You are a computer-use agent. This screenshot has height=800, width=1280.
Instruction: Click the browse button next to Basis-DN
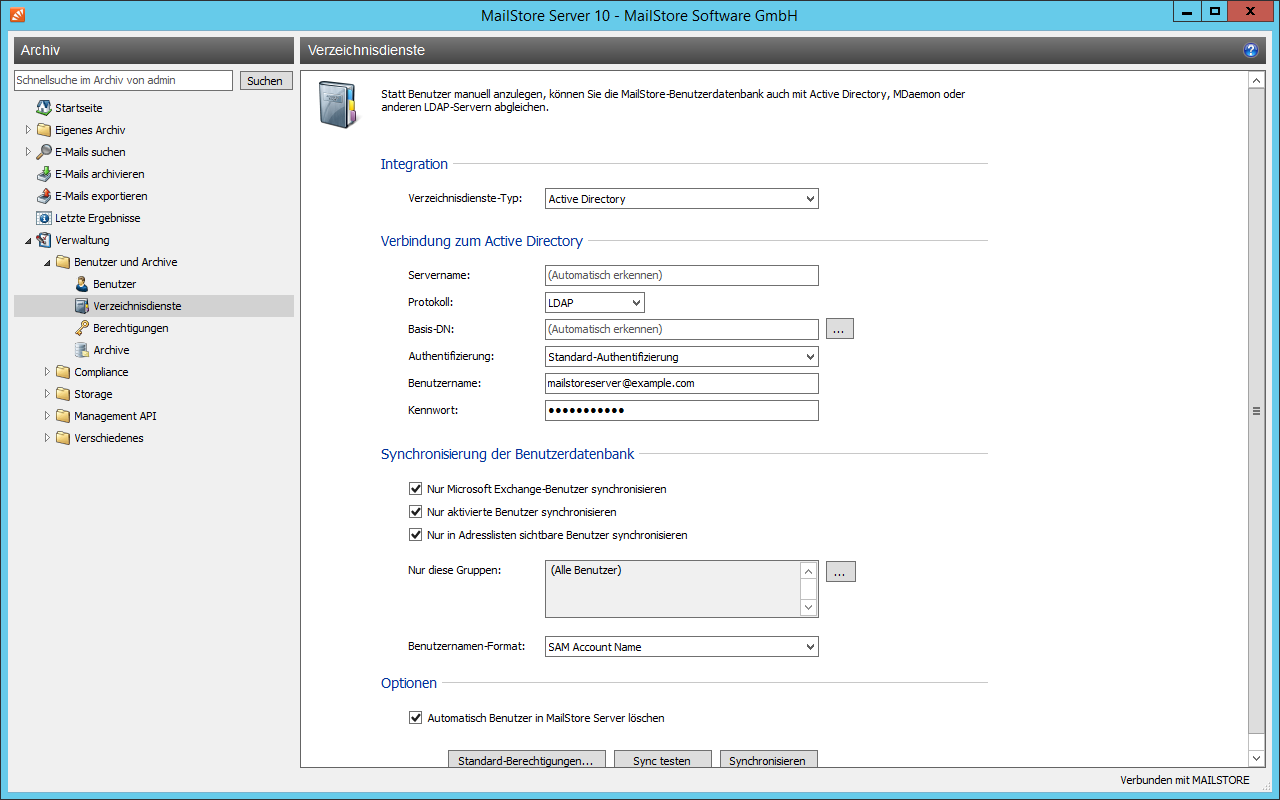[x=840, y=329]
